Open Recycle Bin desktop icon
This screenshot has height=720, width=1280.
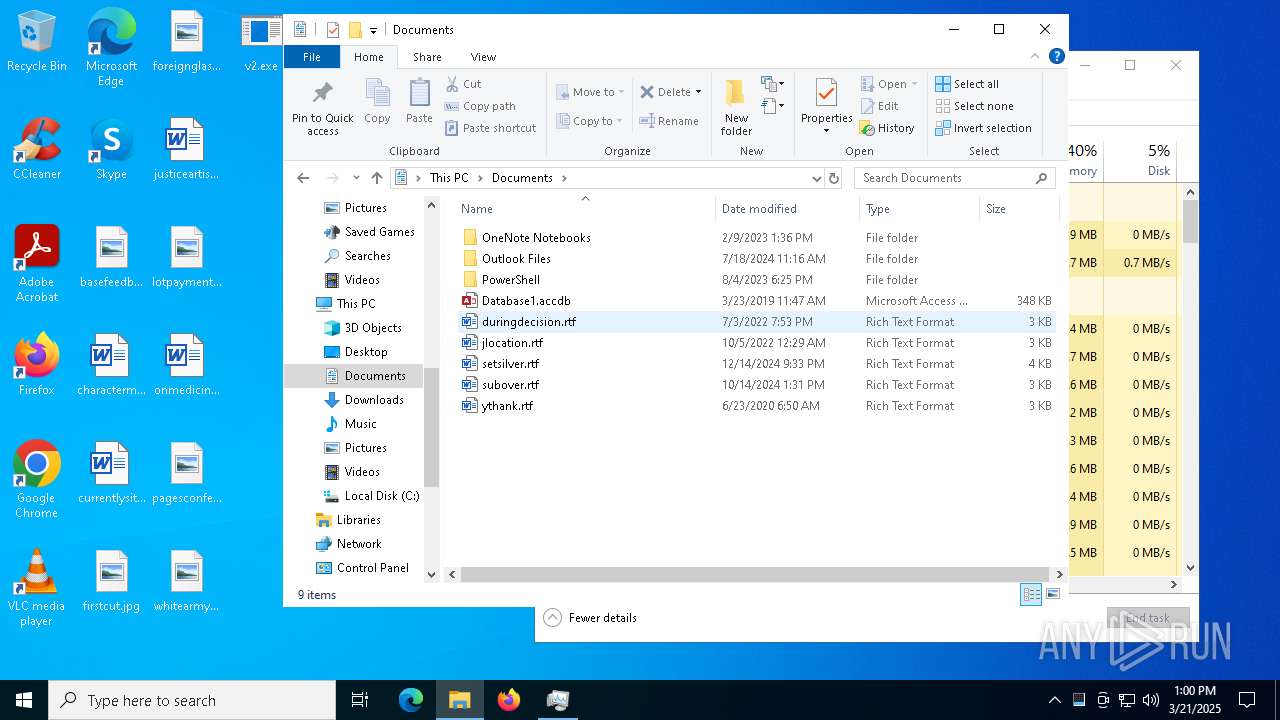pyautogui.click(x=36, y=41)
